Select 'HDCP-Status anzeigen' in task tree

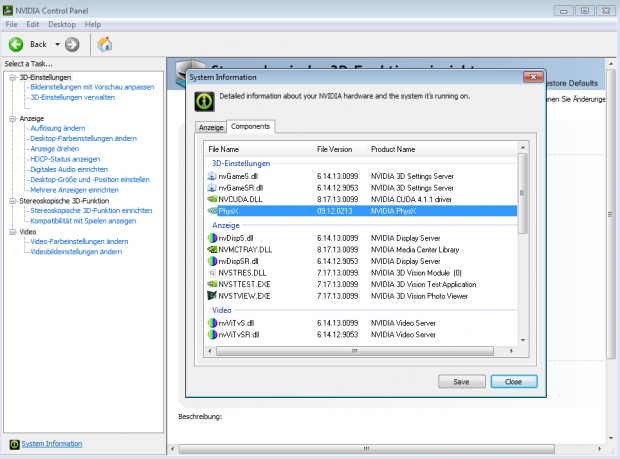tap(65, 159)
